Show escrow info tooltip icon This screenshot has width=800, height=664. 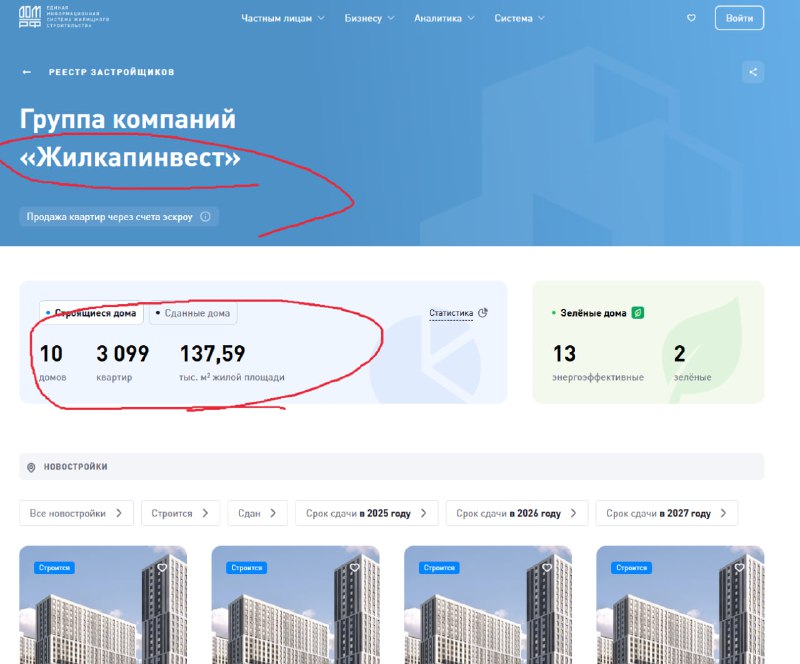pyautogui.click(x=205, y=216)
